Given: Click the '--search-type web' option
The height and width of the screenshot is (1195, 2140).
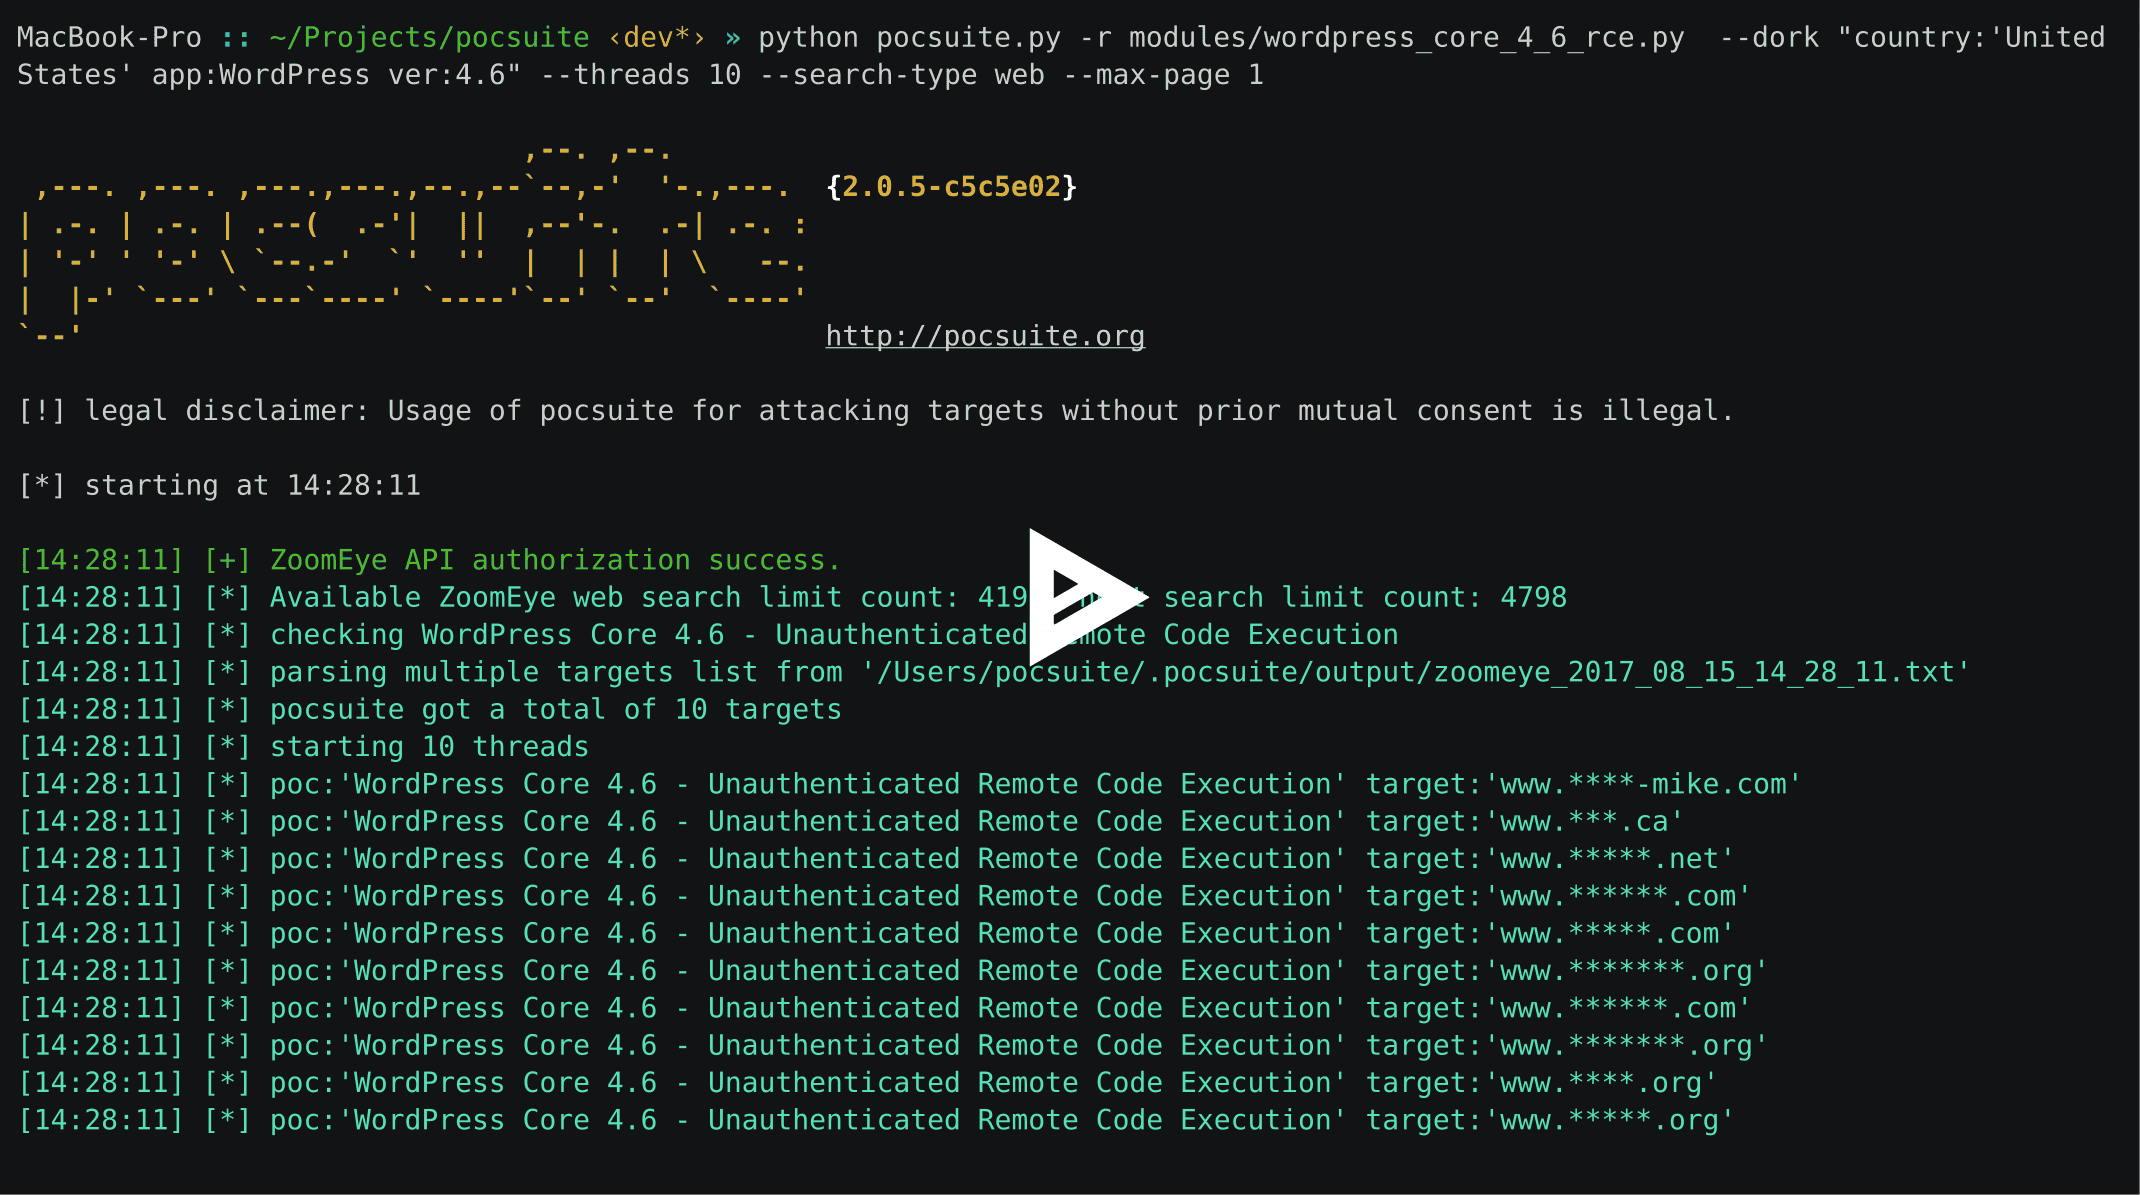Looking at the screenshot, I should pyautogui.click(x=902, y=75).
